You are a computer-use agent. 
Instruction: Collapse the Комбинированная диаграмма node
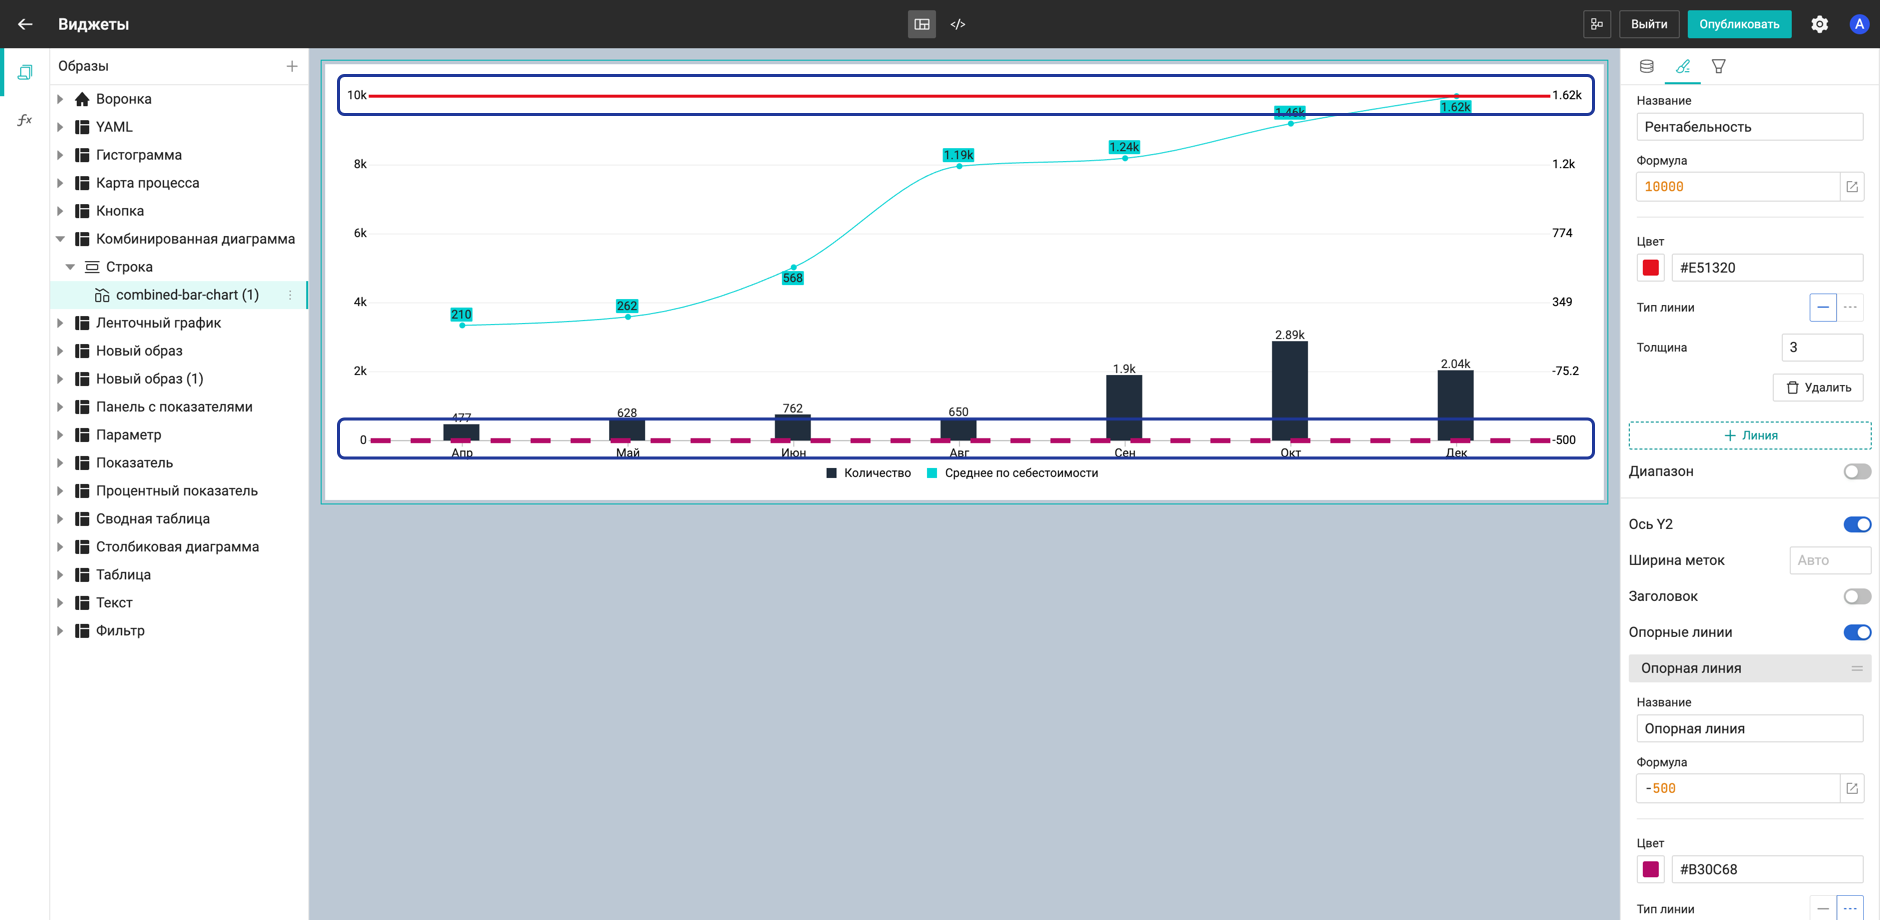[x=60, y=239]
